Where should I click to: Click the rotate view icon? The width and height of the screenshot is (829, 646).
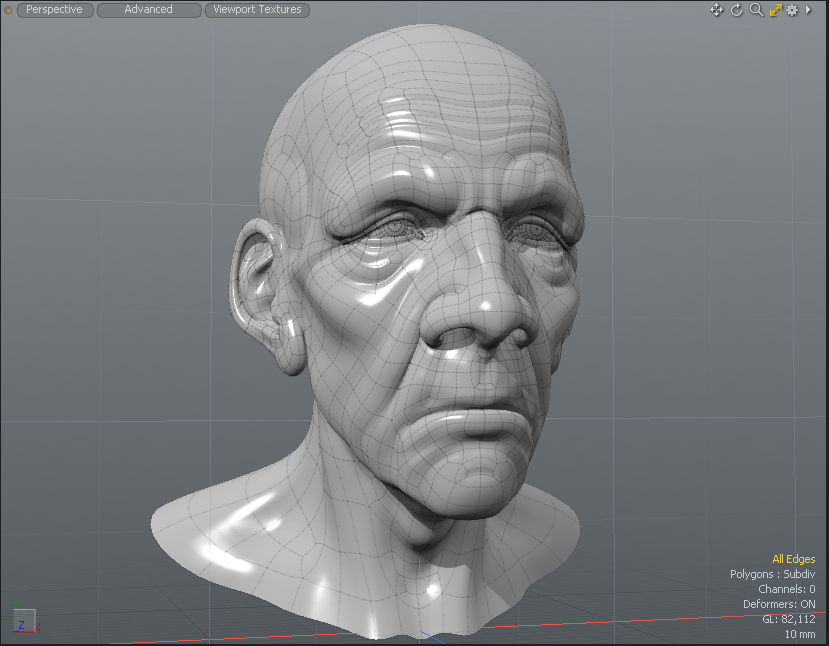[737, 10]
